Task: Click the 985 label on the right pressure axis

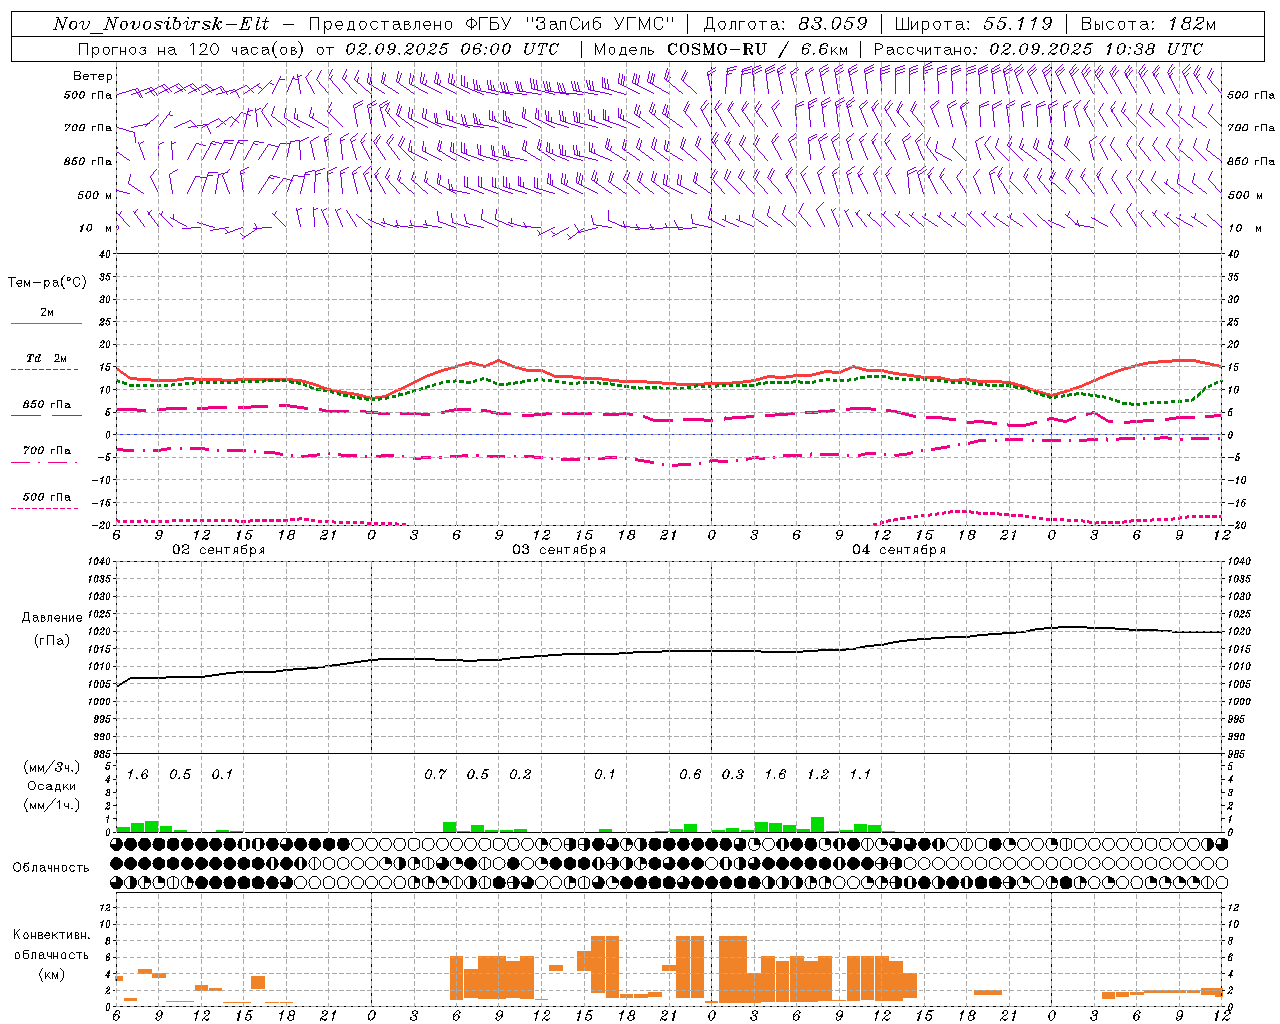Action: point(1238,754)
